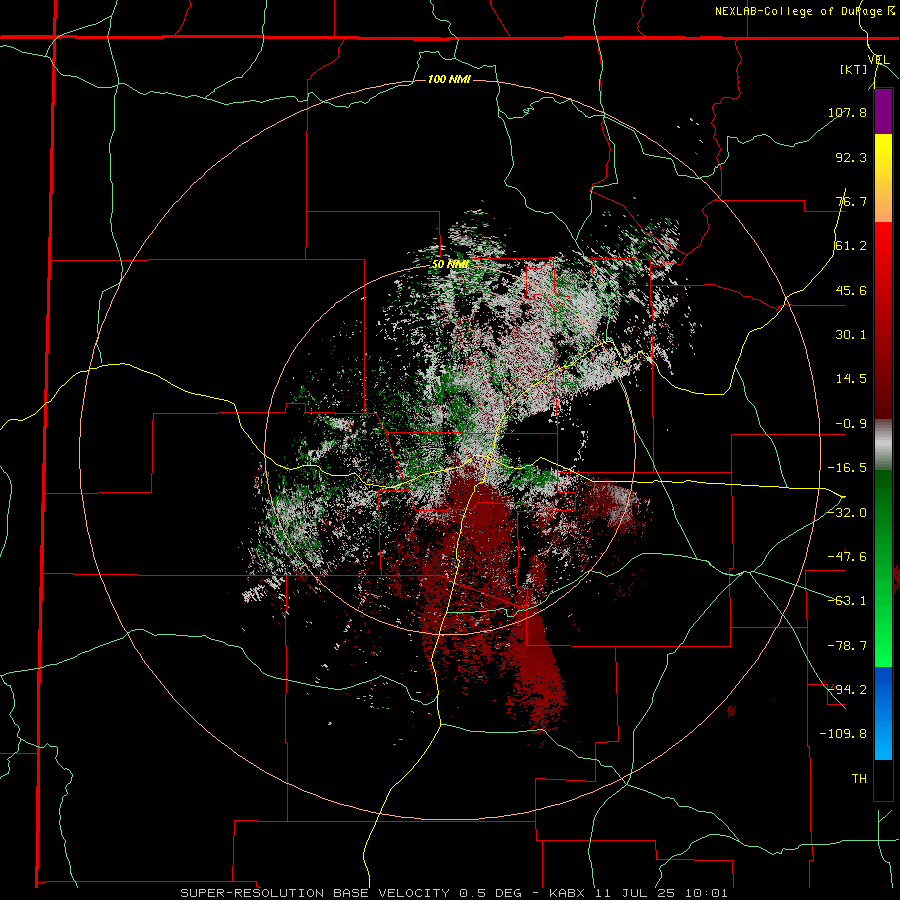Click the -32.0 velocity scale value

point(847,513)
